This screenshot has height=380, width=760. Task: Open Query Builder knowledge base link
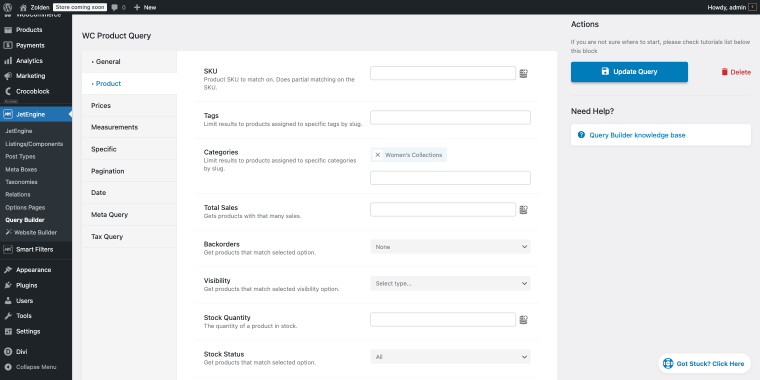[637, 135]
